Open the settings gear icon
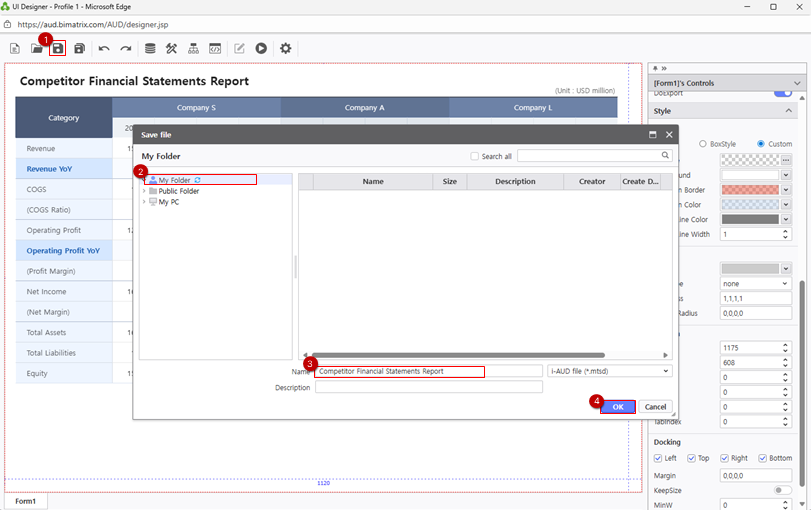 (286, 48)
